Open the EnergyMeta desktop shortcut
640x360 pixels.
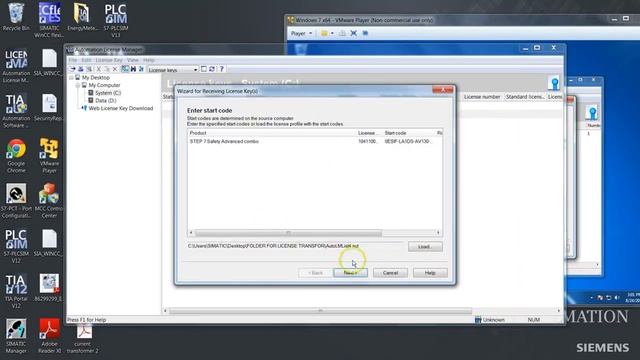(82, 16)
